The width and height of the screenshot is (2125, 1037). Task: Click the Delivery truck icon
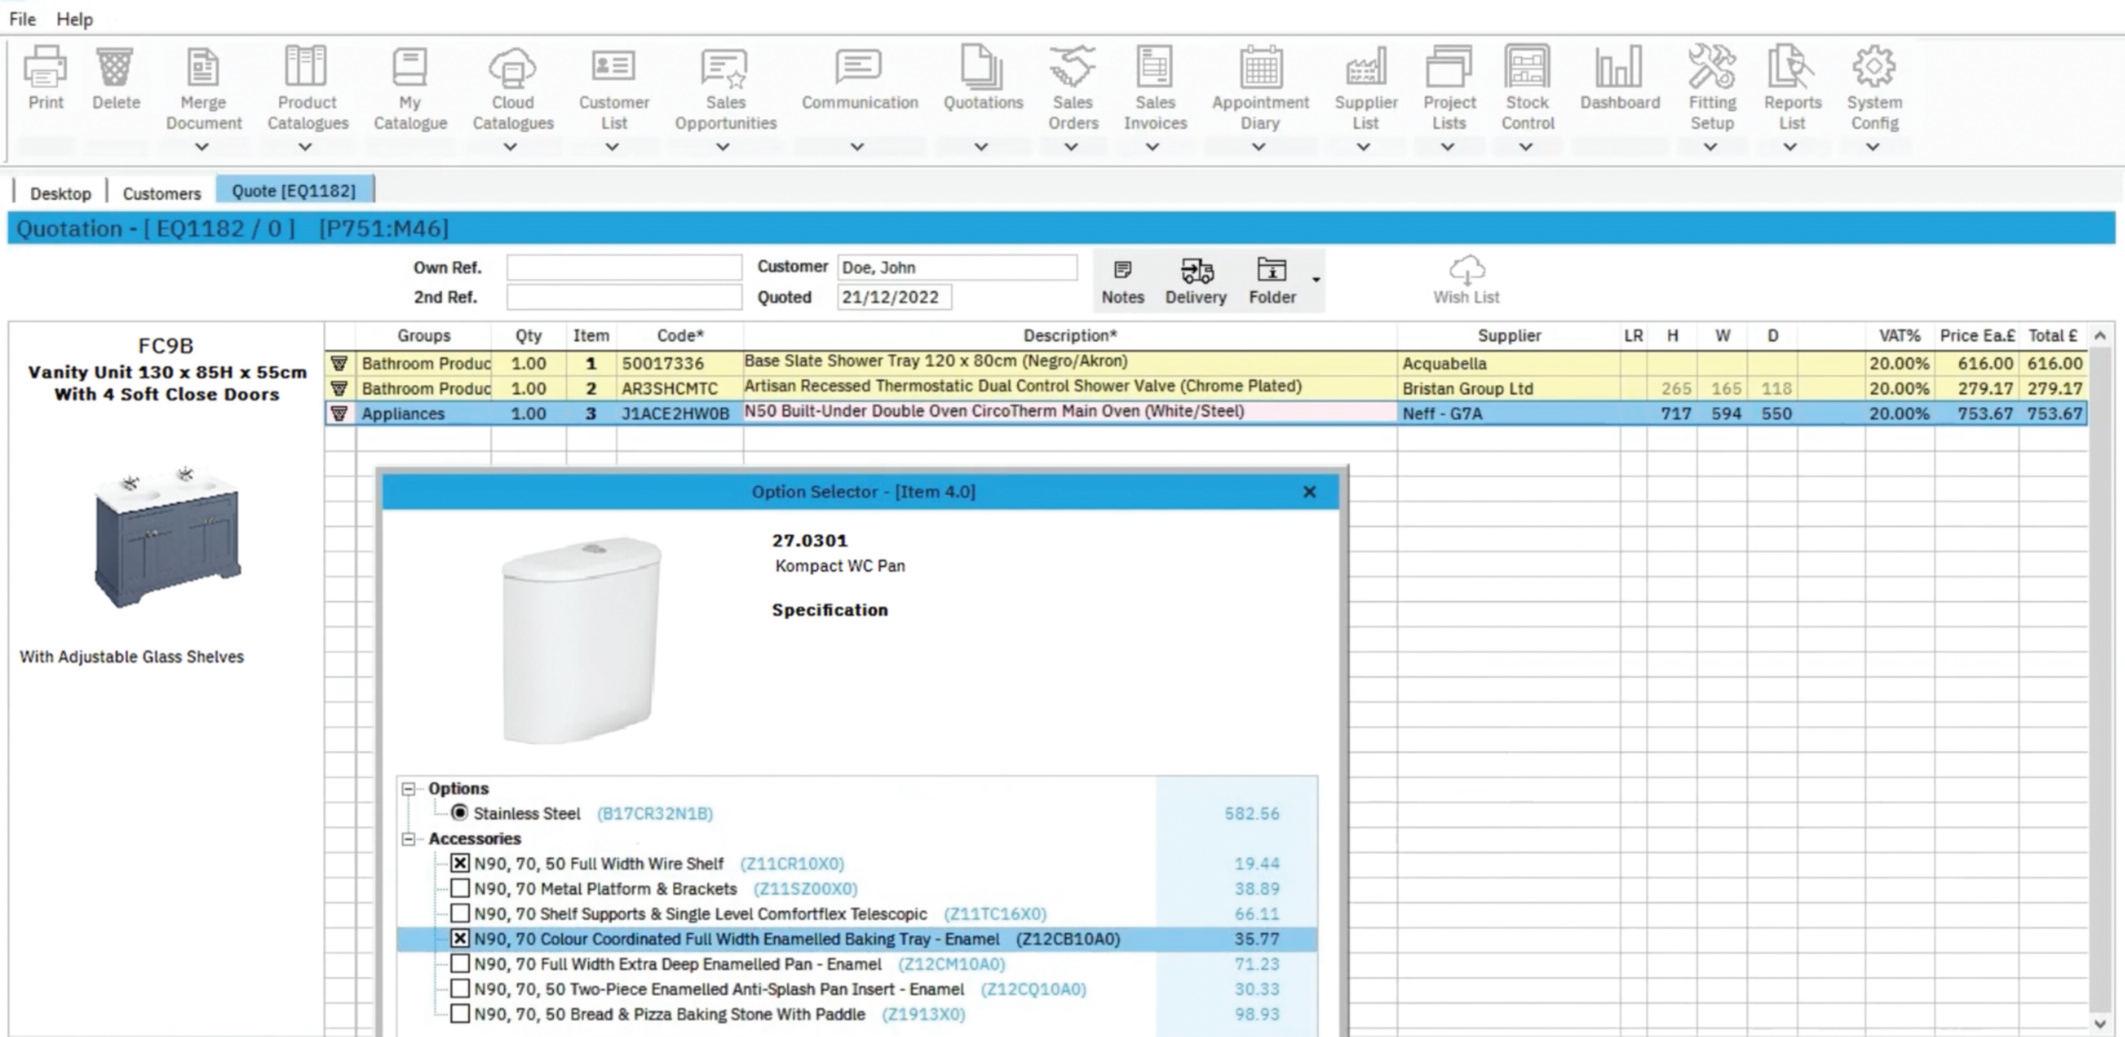(1196, 270)
